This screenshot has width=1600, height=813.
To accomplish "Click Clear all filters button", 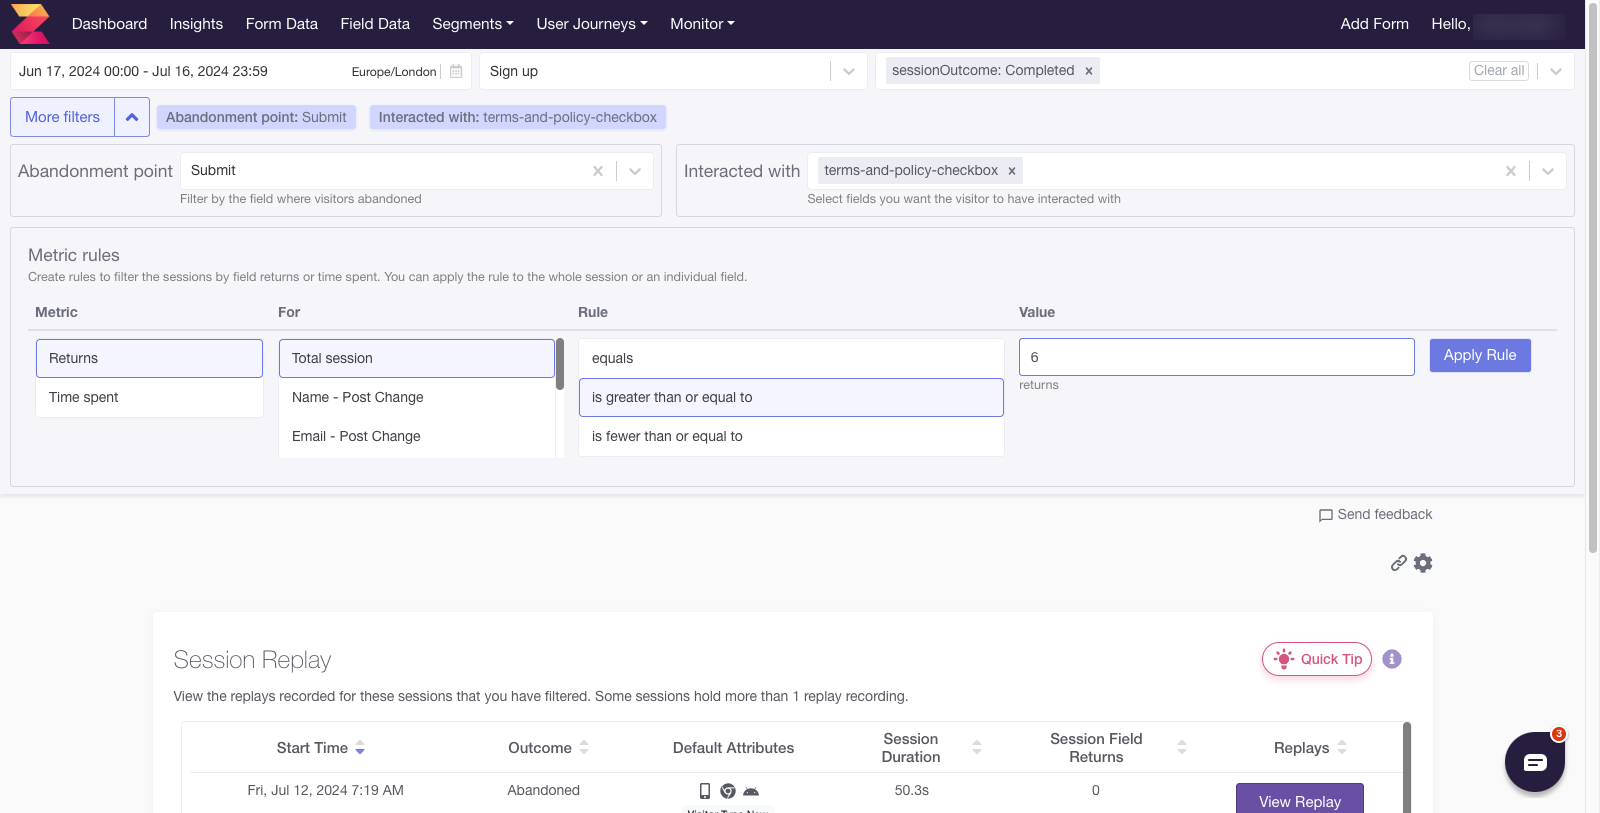I will (x=1499, y=70).
